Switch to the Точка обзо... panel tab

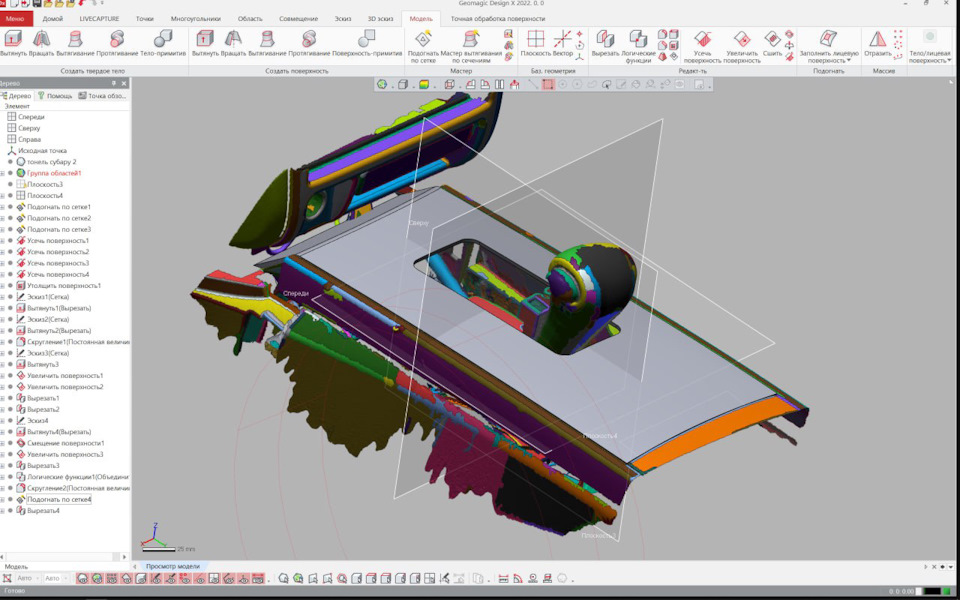(x=103, y=96)
